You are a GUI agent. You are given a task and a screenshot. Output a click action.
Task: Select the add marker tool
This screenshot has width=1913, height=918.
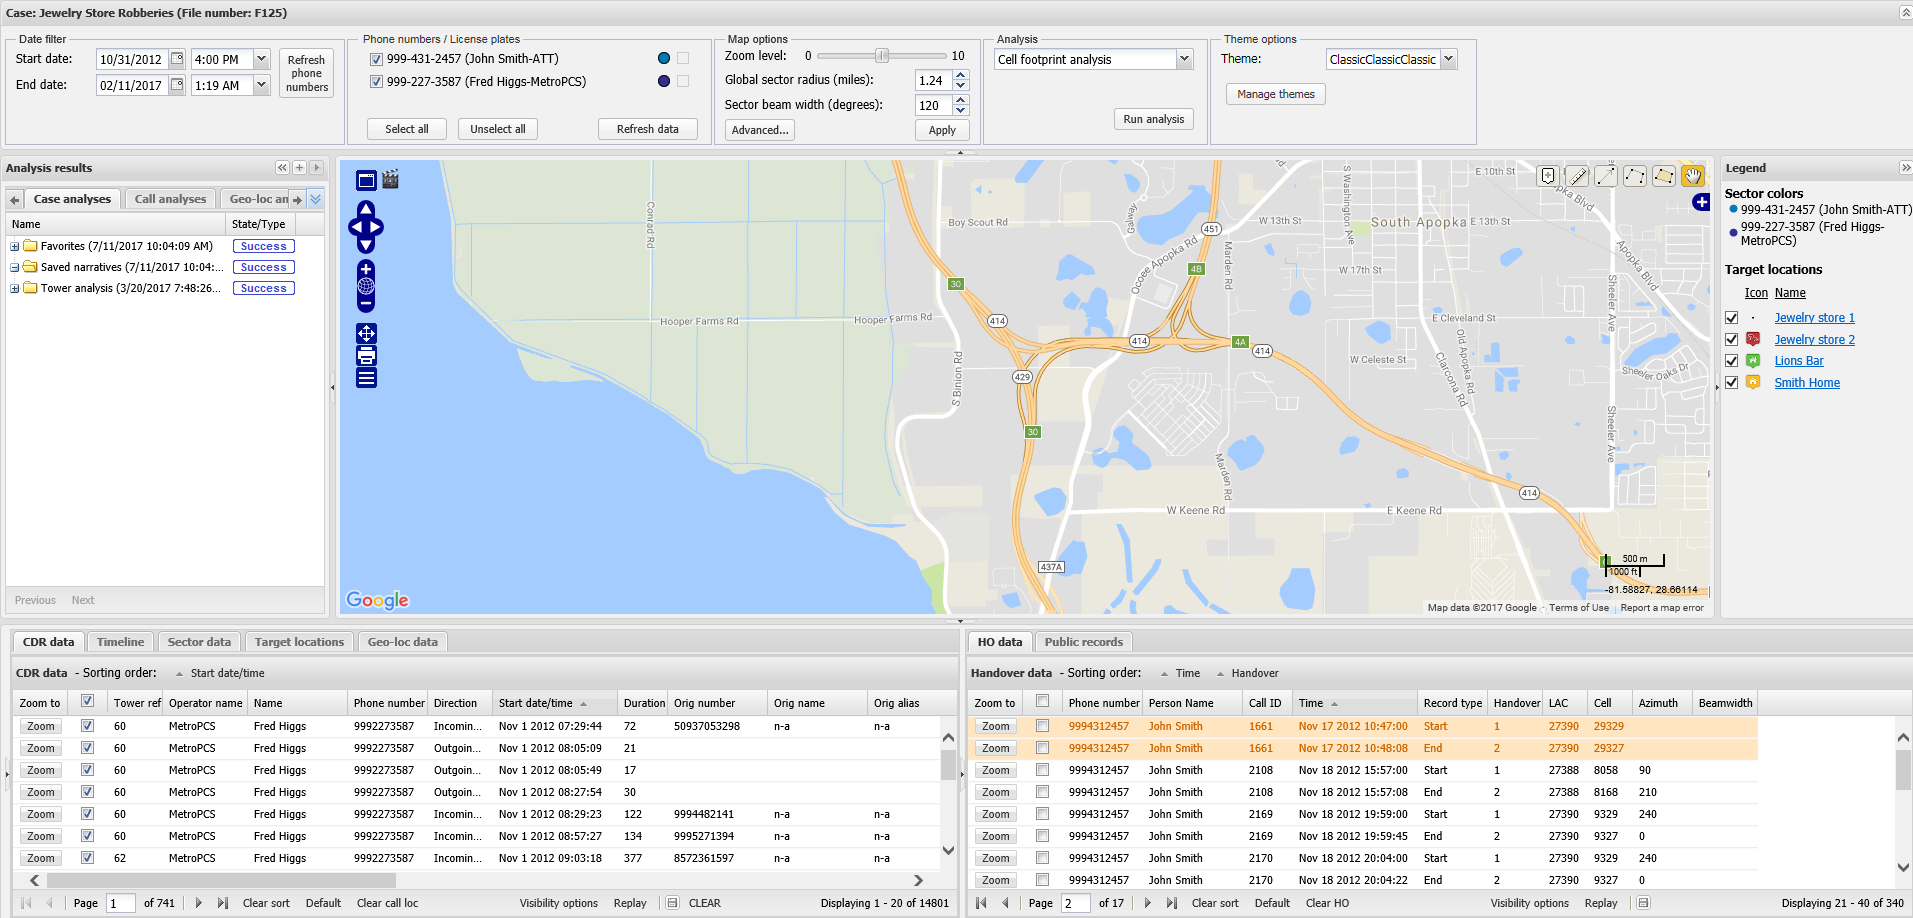1548,176
